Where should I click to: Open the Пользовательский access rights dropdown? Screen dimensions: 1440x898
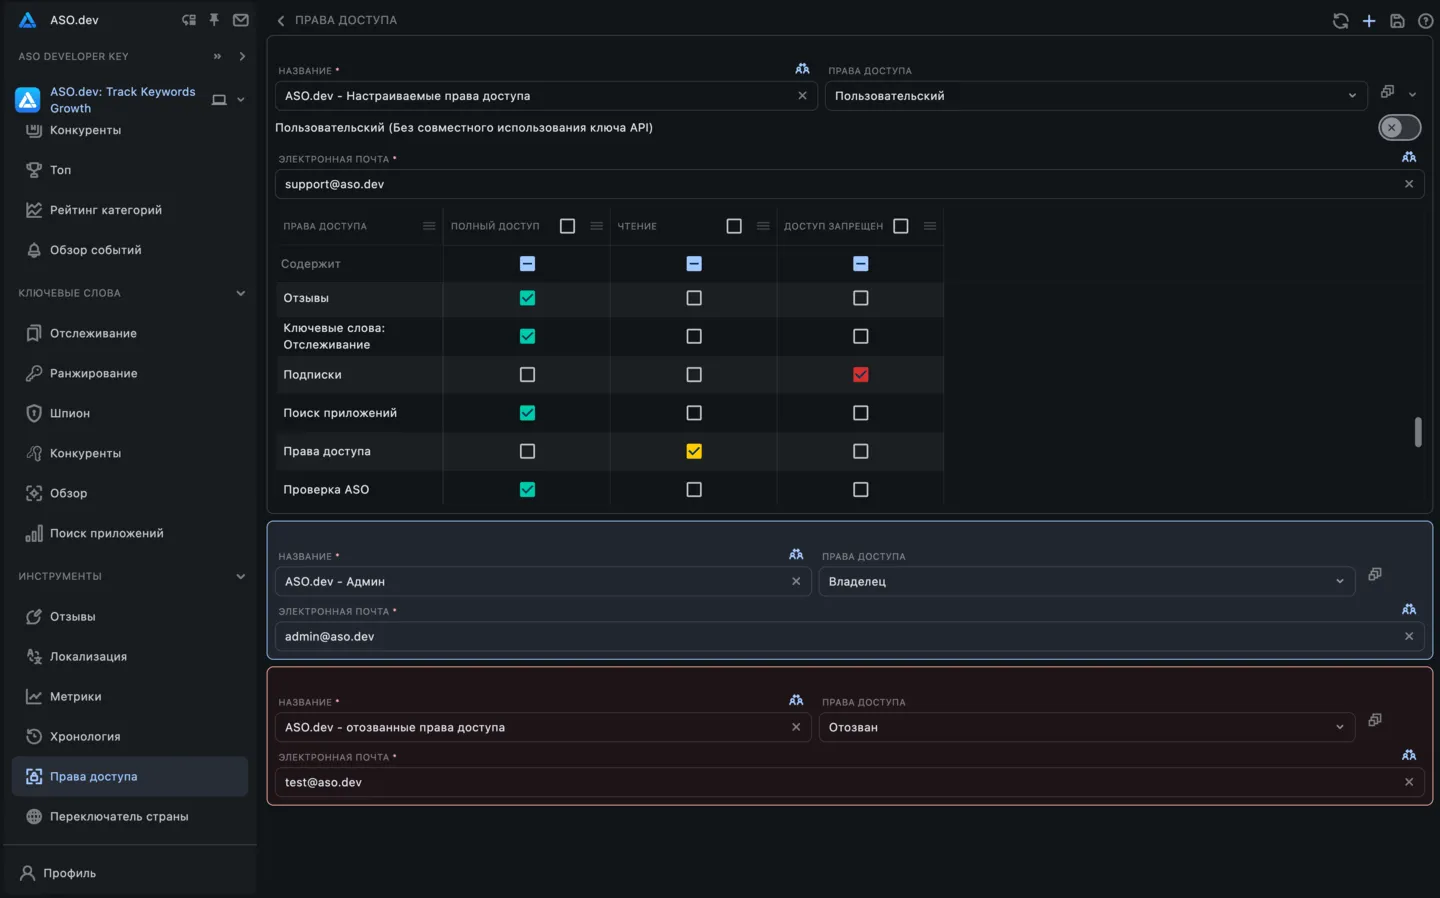(x=1095, y=96)
